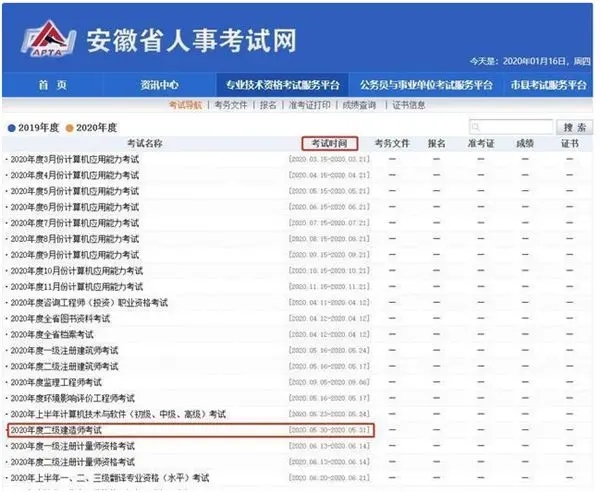This screenshot has height=492, width=600.
Task: Click the 成绩 column header
Action: 525,143
